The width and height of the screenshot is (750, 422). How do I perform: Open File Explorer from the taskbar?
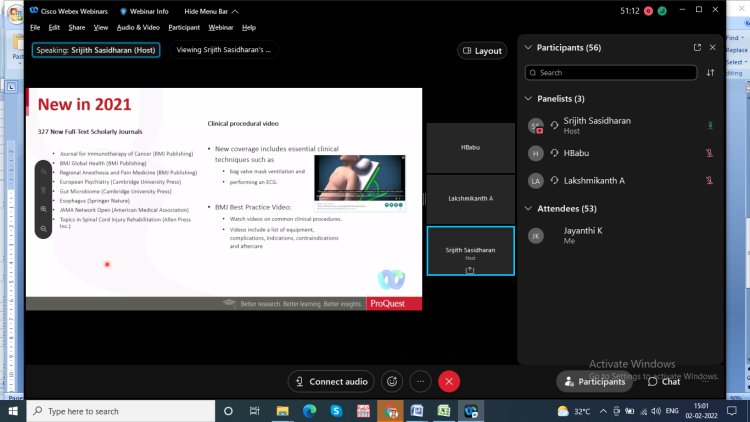pos(282,411)
